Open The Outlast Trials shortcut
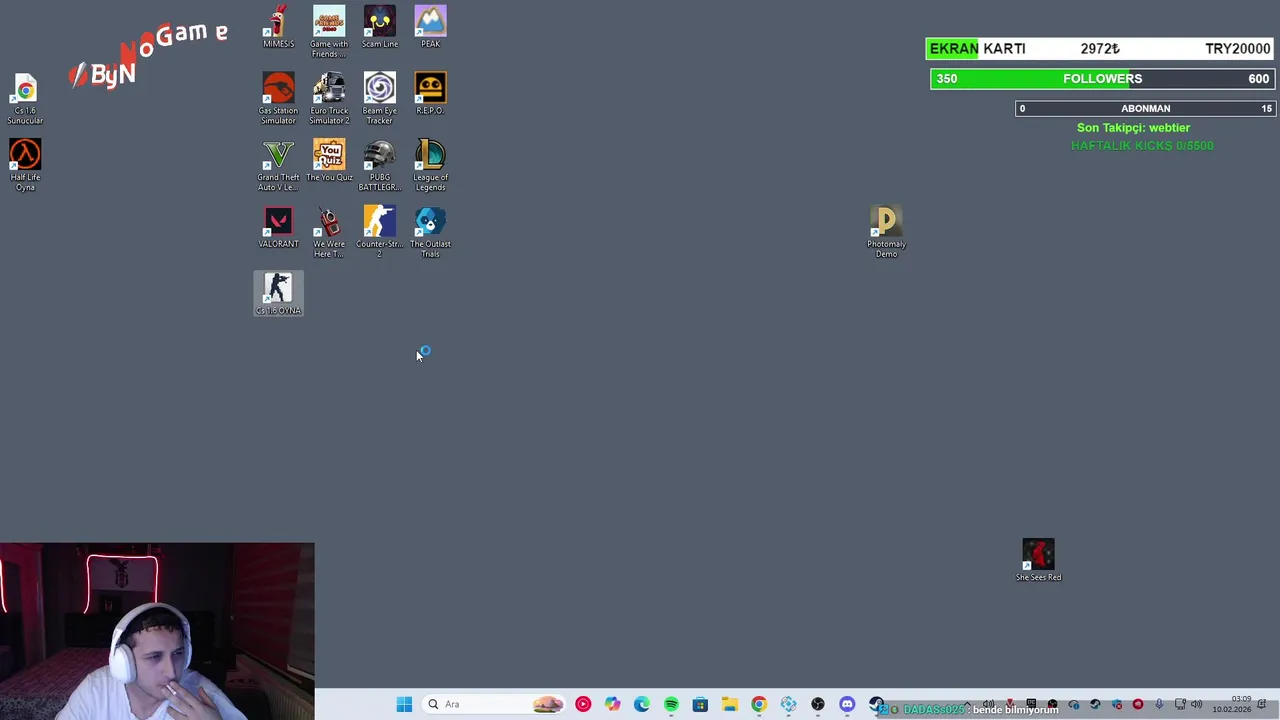This screenshot has width=1280, height=720. (430, 232)
